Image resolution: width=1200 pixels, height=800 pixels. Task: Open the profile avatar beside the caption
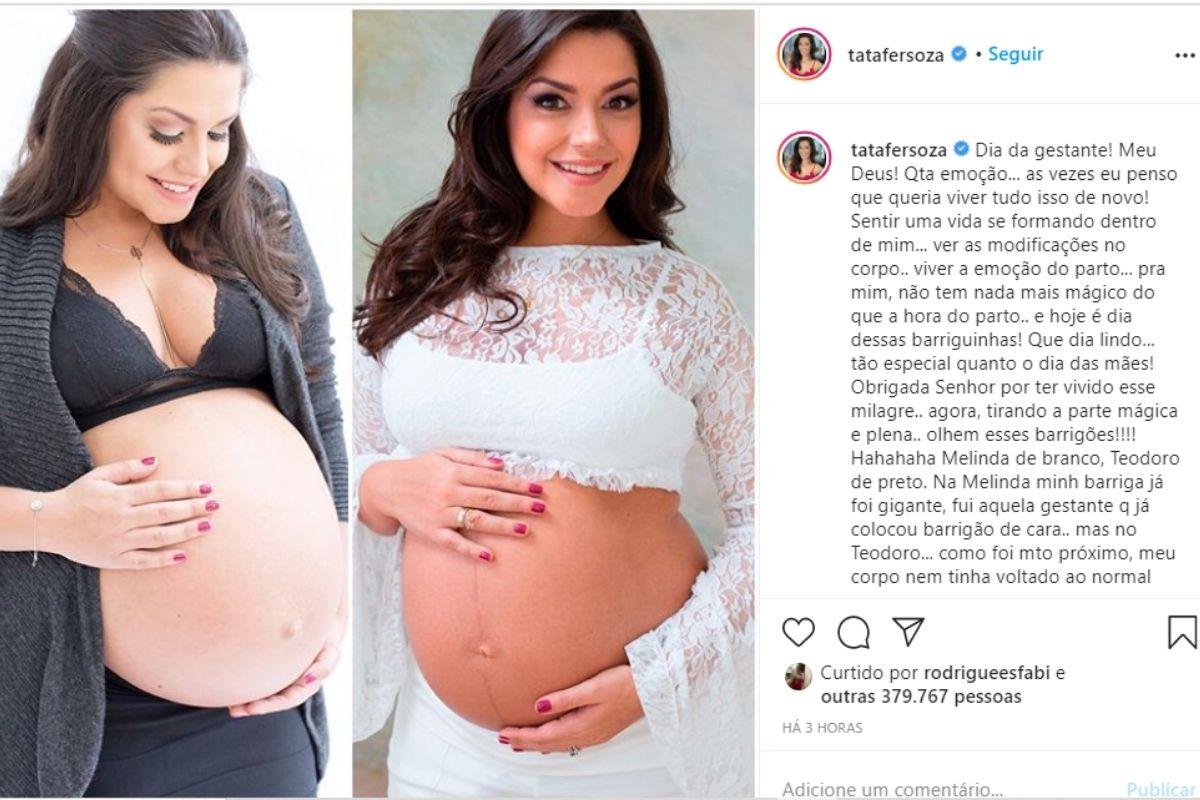coord(802,155)
